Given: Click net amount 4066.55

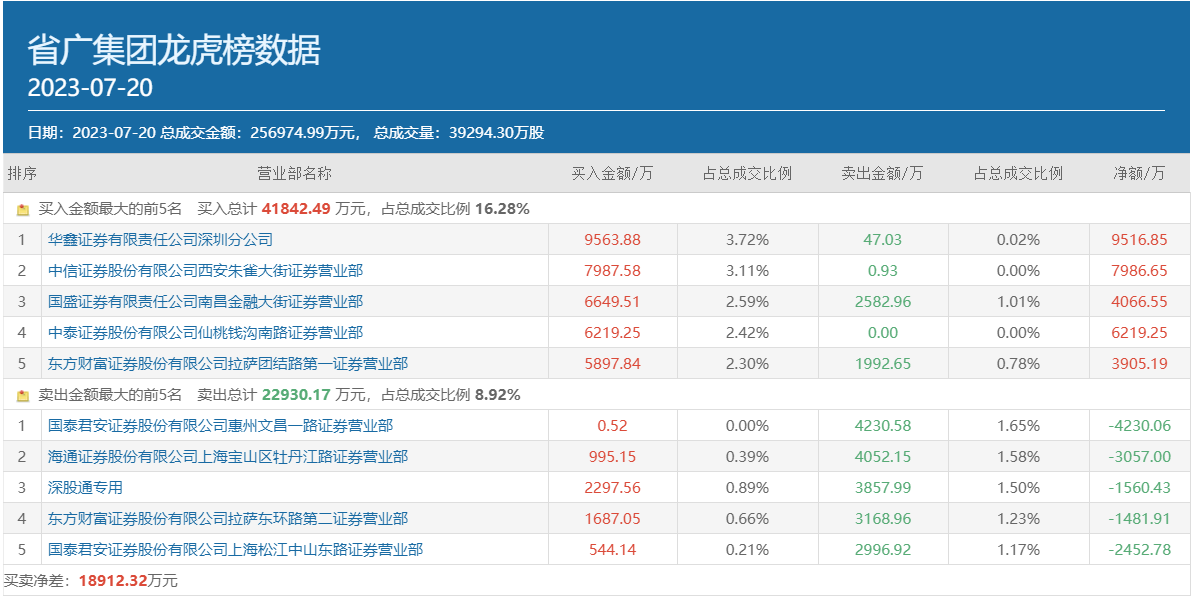Looking at the screenshot, I should click(1139, 302).
